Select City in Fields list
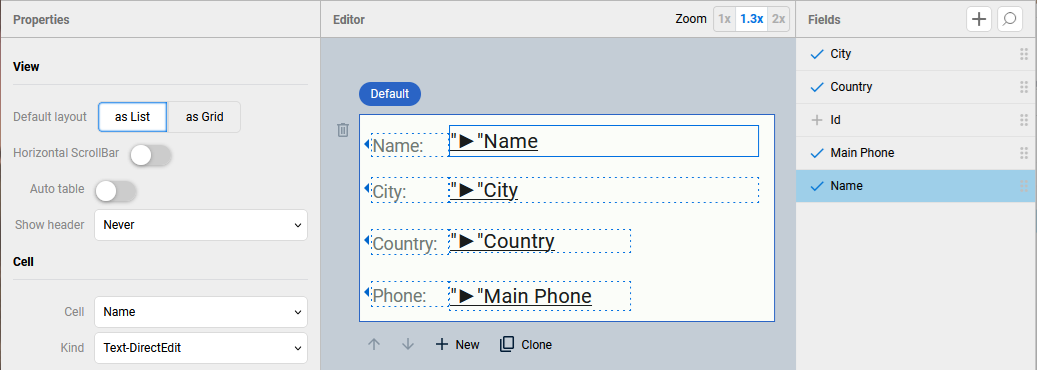The height and width of the screenshot is (370, 1037). (x=916, y=54)
